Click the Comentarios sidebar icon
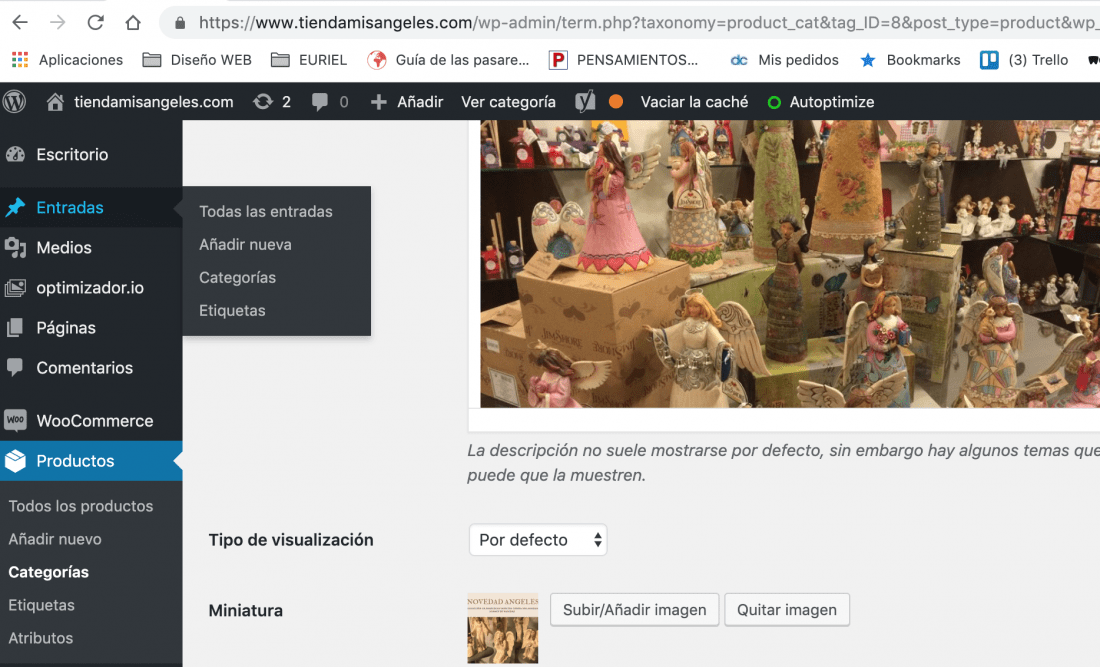The height and width of the screenshot is (667, 1100). click(x=15, y=368)
